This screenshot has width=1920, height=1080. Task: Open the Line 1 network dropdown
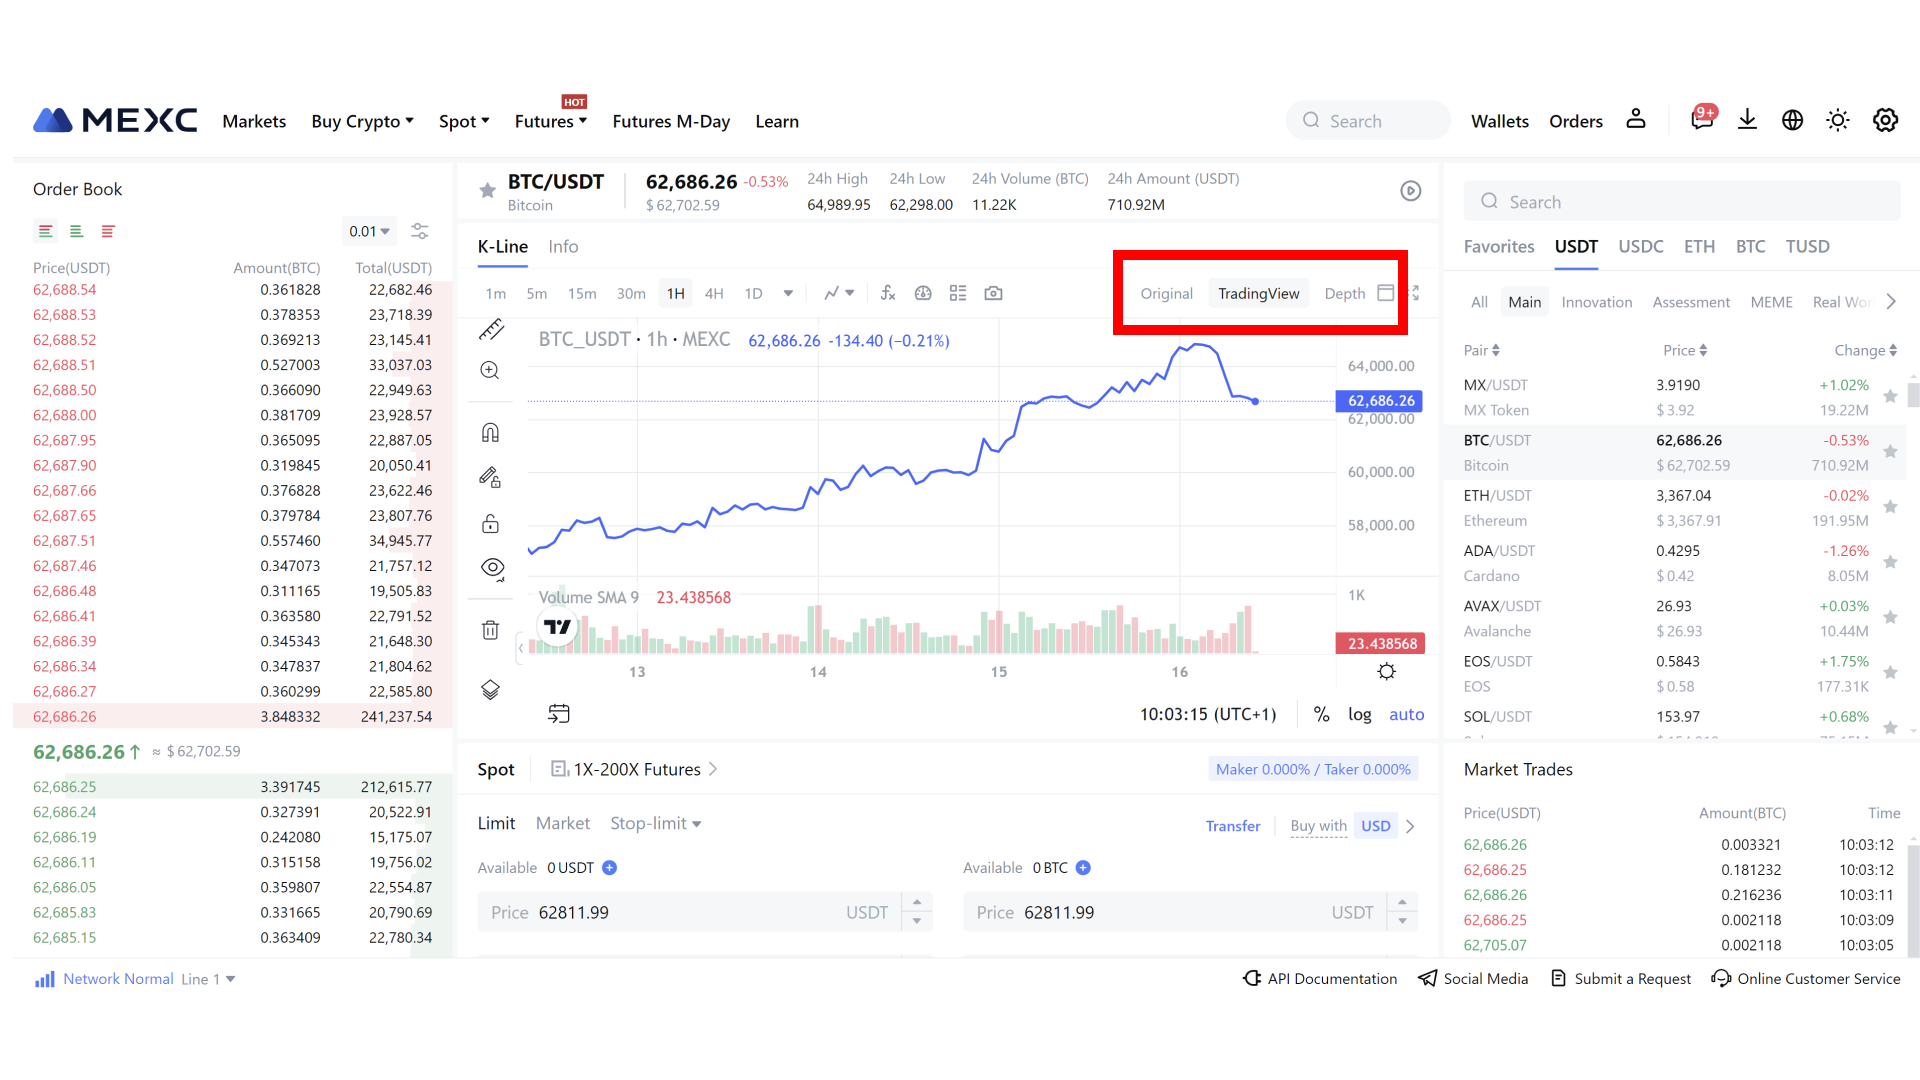point(208,979)
